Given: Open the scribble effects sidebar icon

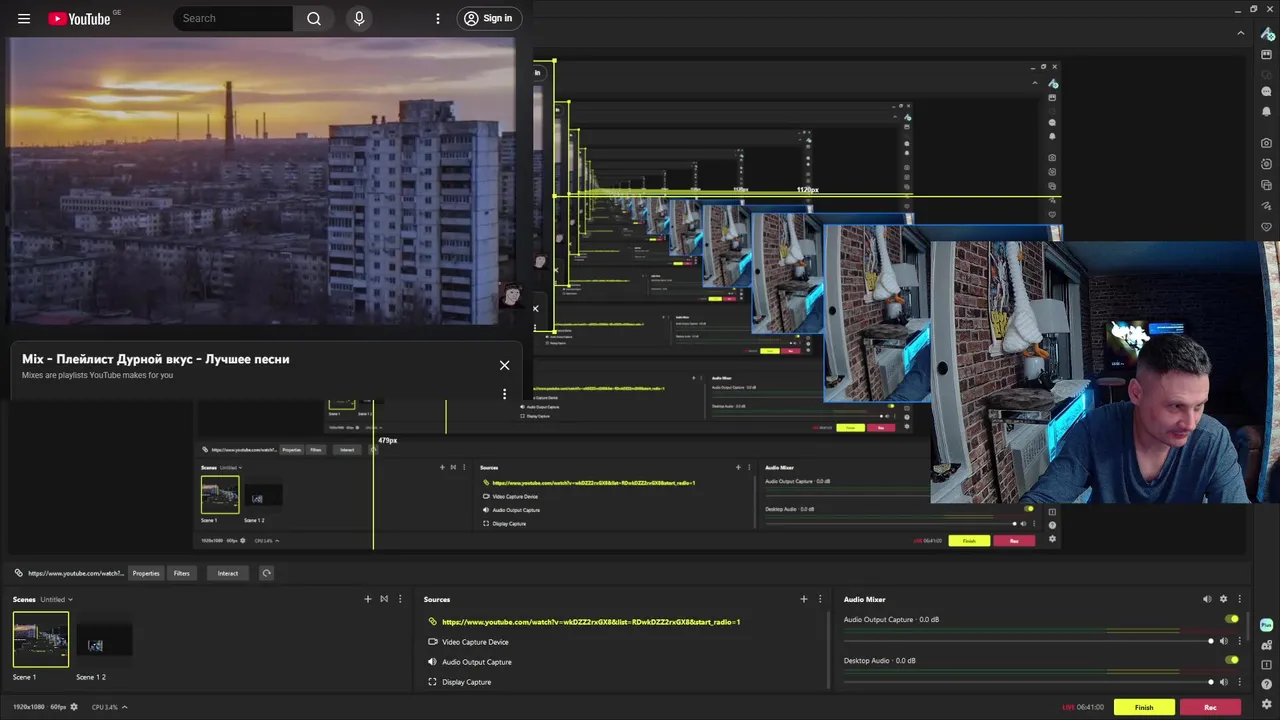Looking at the screenshot, I should tap(1267, 206).
